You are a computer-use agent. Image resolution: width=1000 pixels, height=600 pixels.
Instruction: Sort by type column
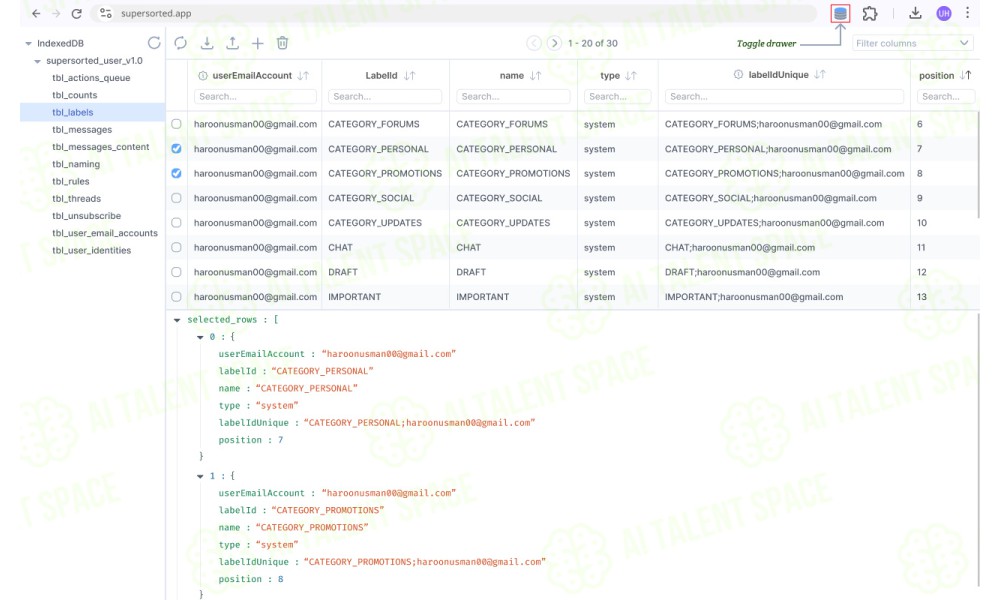(x=631, y=75)
